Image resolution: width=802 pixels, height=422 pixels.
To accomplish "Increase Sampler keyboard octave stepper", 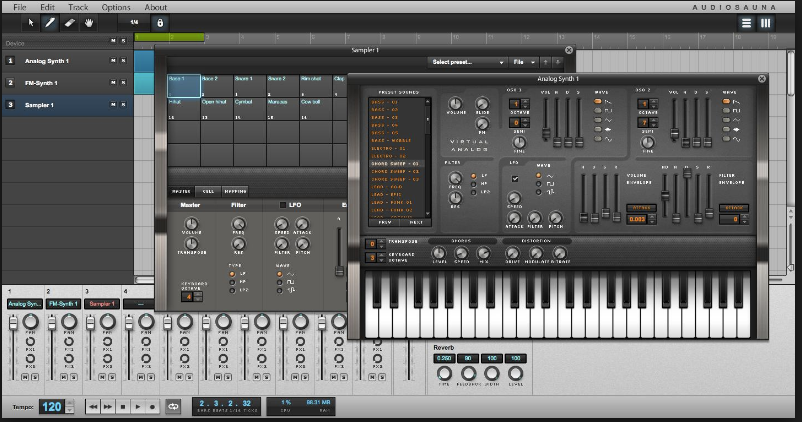I will pos(198,294).
